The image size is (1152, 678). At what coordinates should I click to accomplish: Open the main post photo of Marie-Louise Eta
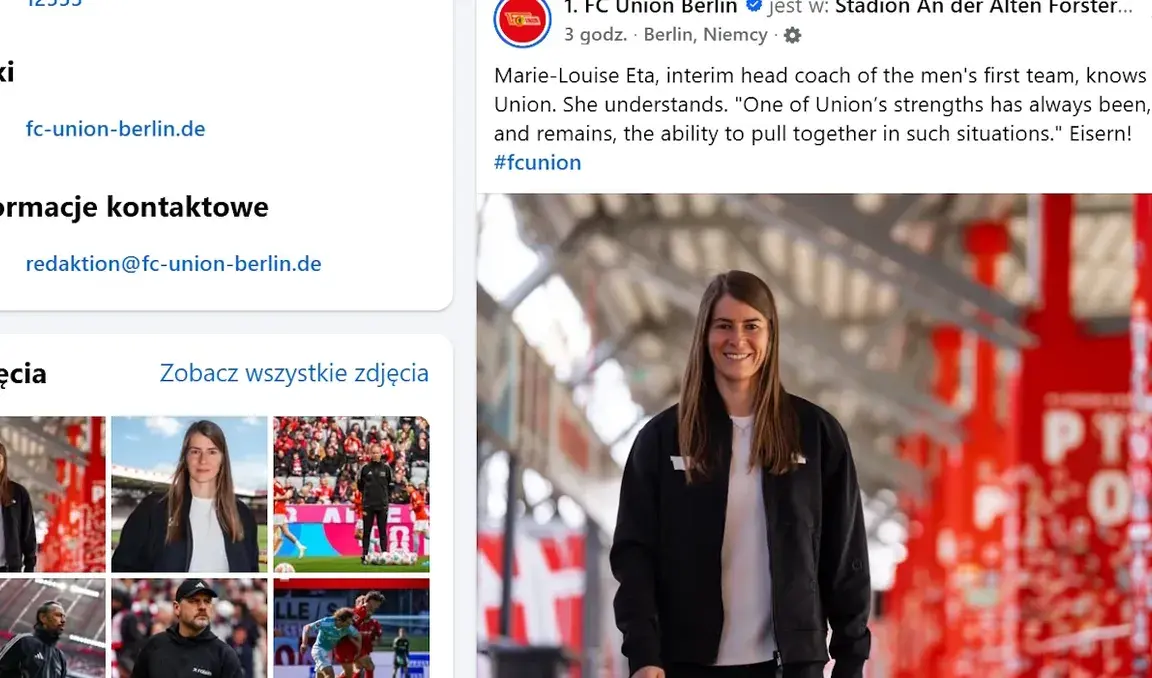(814, 436)
